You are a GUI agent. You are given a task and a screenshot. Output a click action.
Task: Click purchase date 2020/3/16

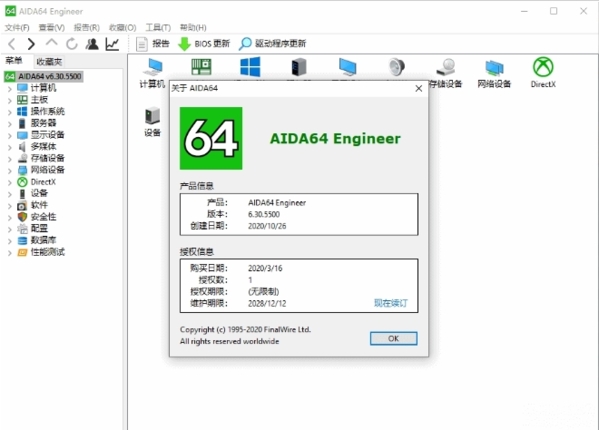[x=265, y=268]
